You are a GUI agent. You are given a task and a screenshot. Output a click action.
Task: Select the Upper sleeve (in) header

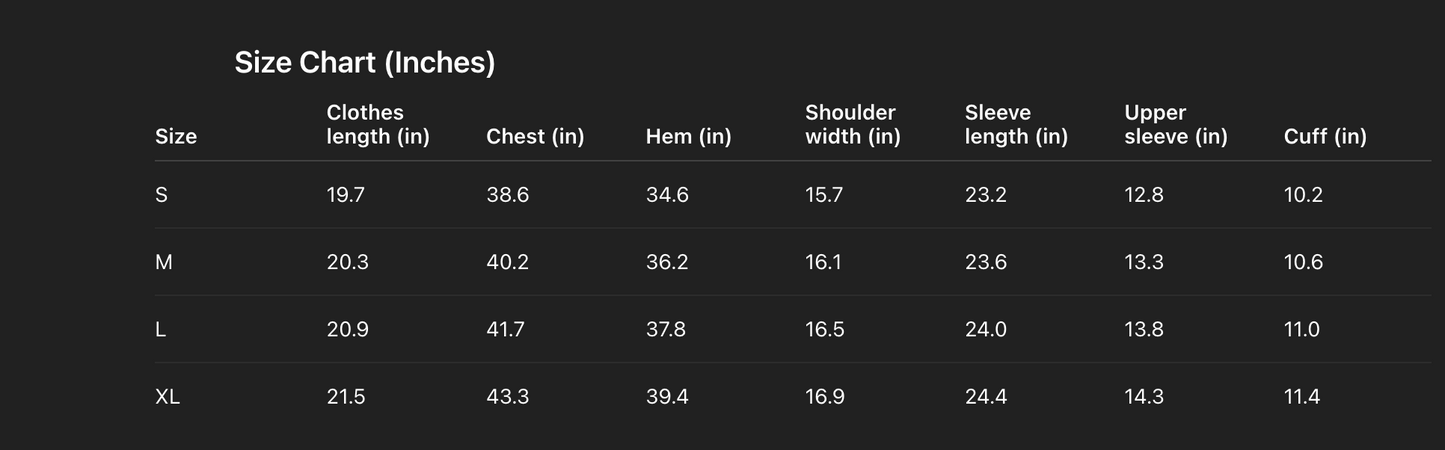pyautogui.click(x=1175, y=125)
